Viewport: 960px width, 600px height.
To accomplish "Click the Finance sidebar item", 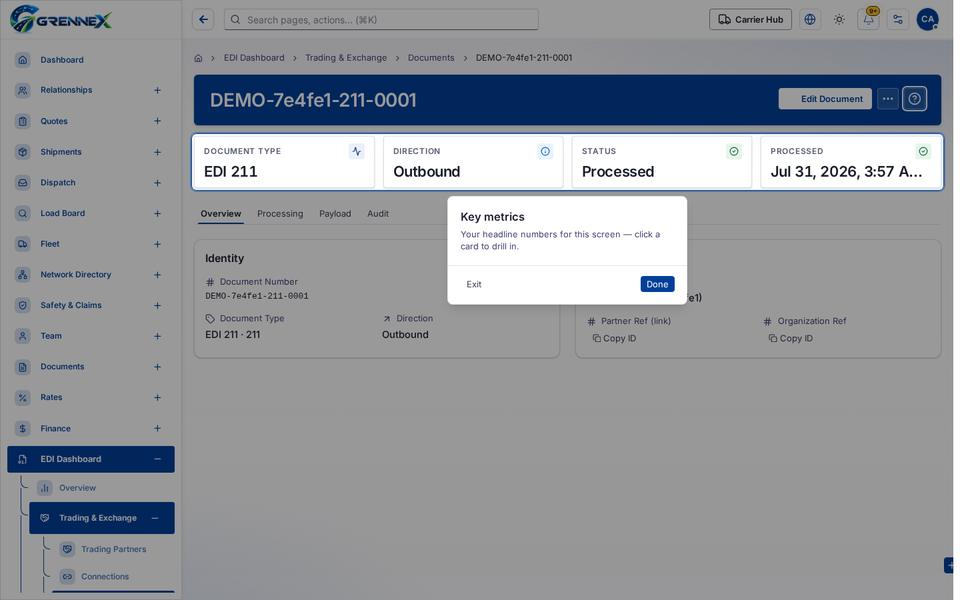I will (91, 429).
